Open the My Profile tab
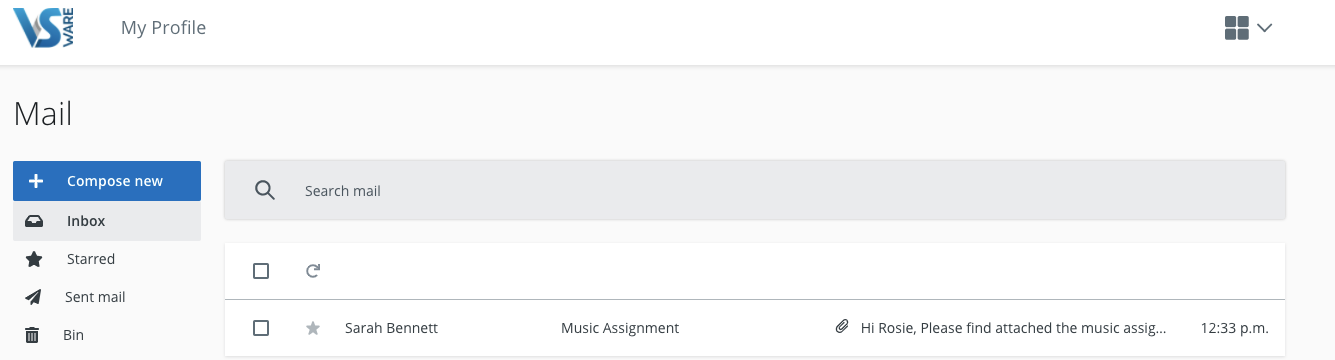This screenshot has height=360, width=1335. (x=163, y=28)
